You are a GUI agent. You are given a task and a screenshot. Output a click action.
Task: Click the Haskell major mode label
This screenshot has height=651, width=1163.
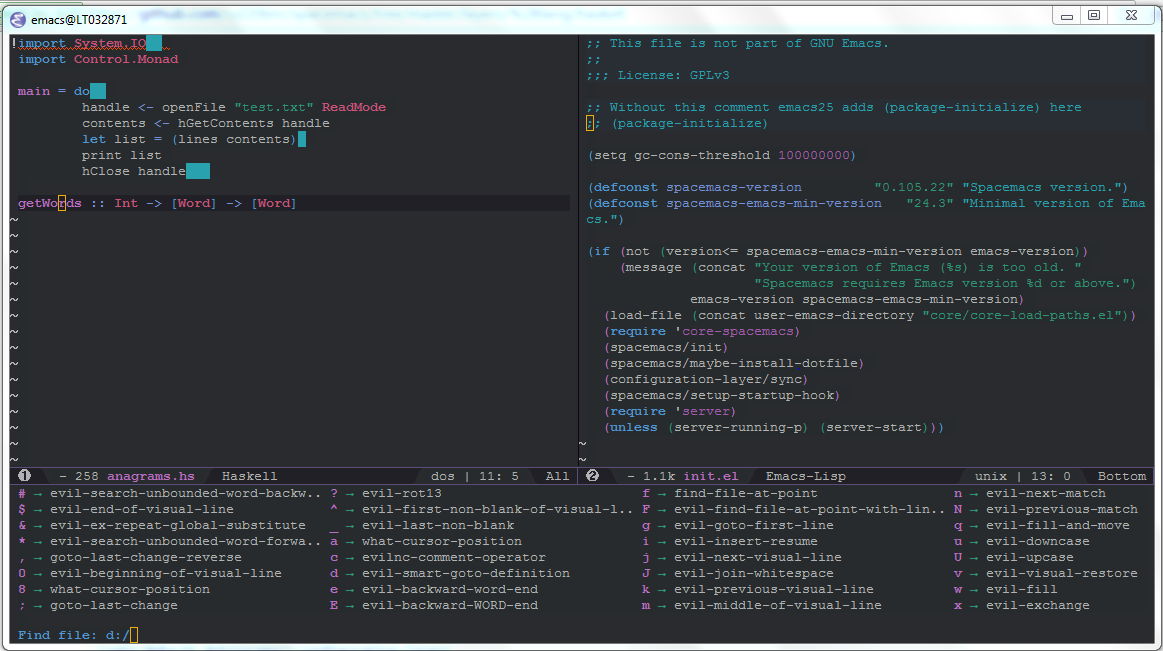tap(249, 476)
